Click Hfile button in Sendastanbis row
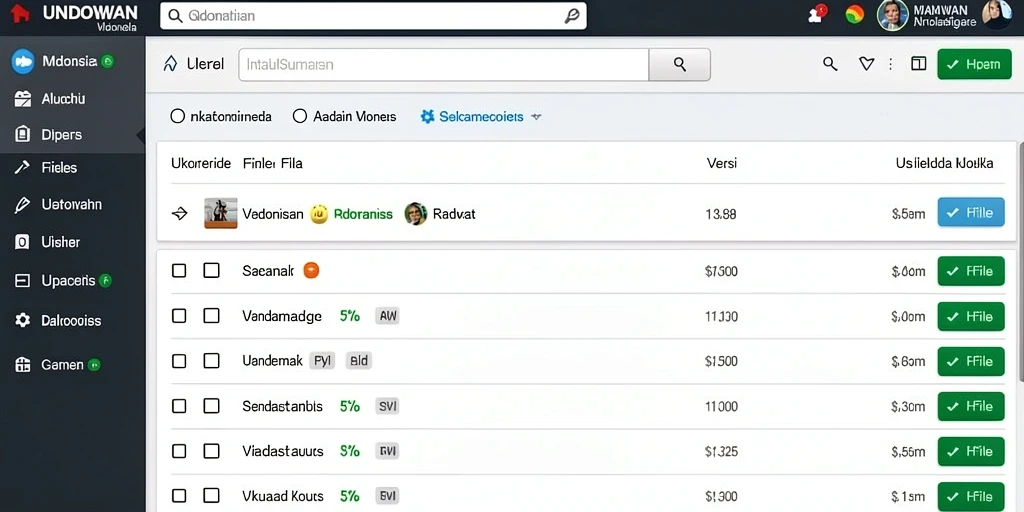This screenshot has height=512, width=1024. pyautogui.click(x=971, y=406)
